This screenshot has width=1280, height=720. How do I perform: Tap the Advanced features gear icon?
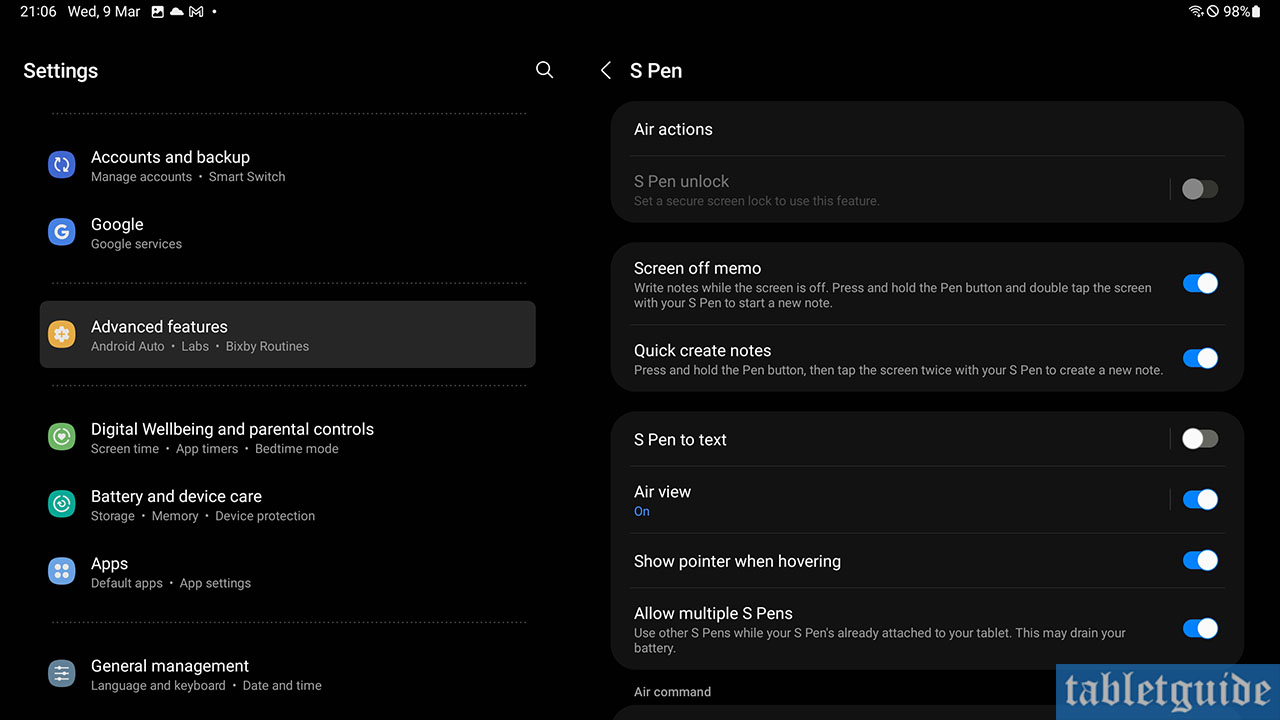(x=62, y=335)
